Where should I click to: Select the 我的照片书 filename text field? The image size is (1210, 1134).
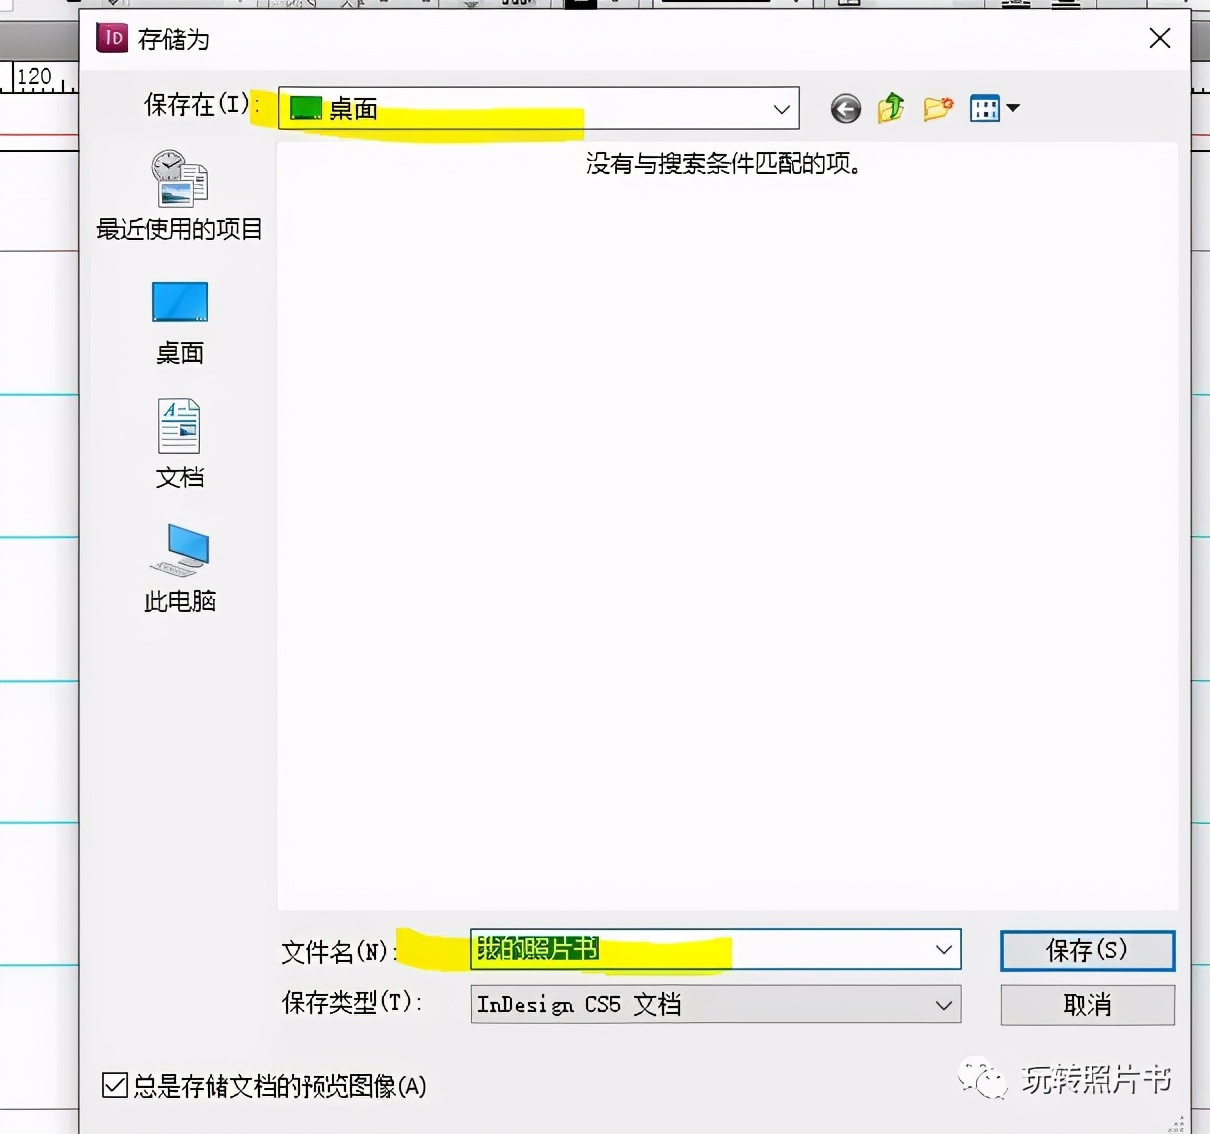pyautogui.click(x=600, y=950)
